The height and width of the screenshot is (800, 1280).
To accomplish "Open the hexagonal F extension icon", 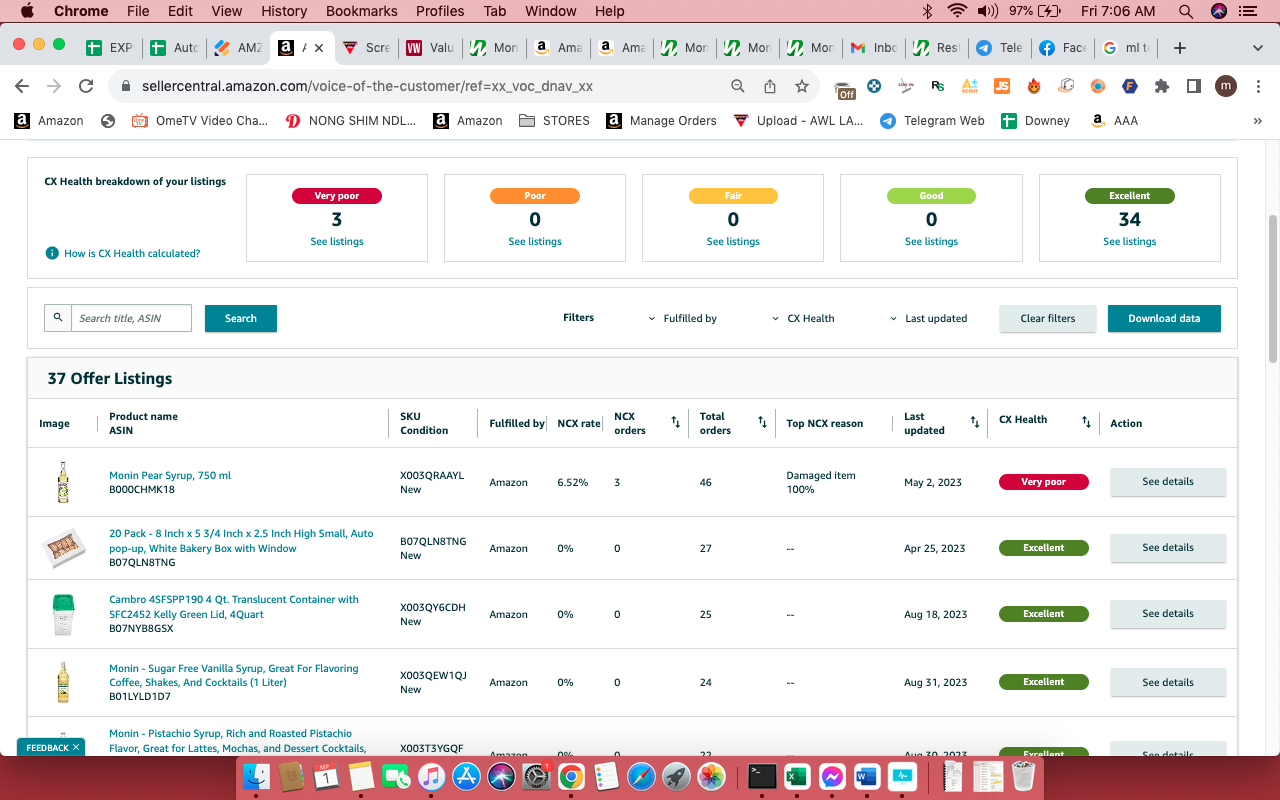I will 1129,86.
